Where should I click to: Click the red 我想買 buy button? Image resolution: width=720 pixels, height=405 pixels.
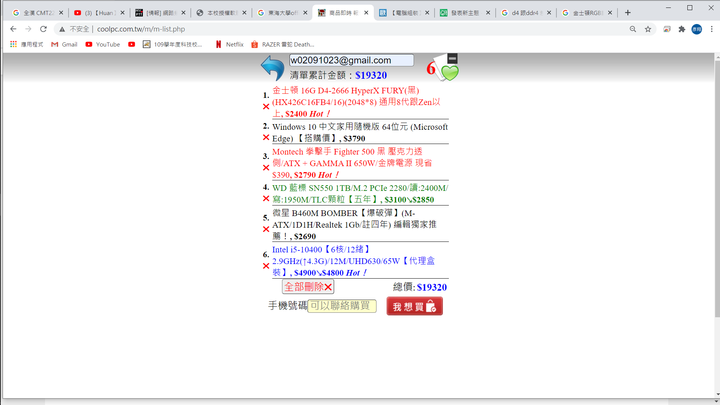click(415, 306)
